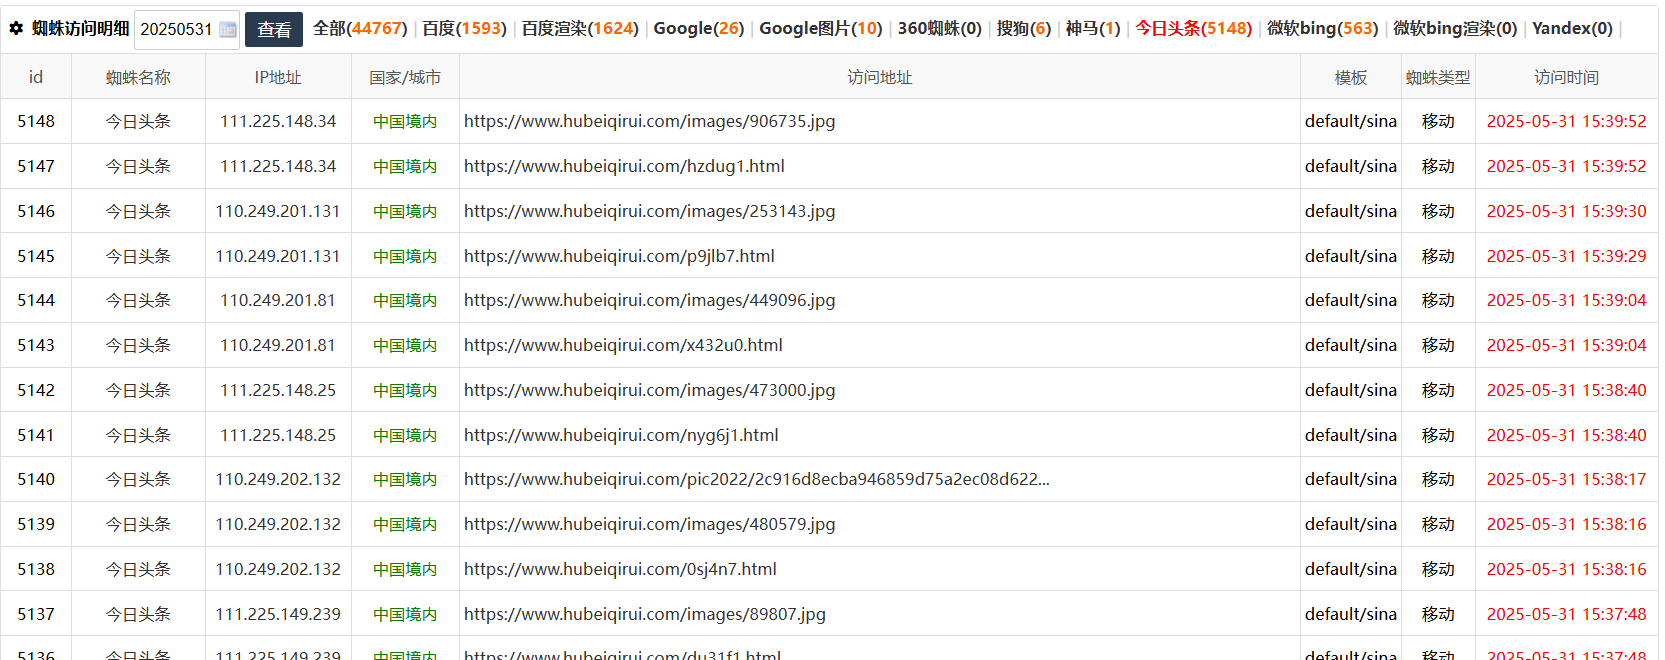Select the 今日头条(5148) filter

pos(1194,29)
